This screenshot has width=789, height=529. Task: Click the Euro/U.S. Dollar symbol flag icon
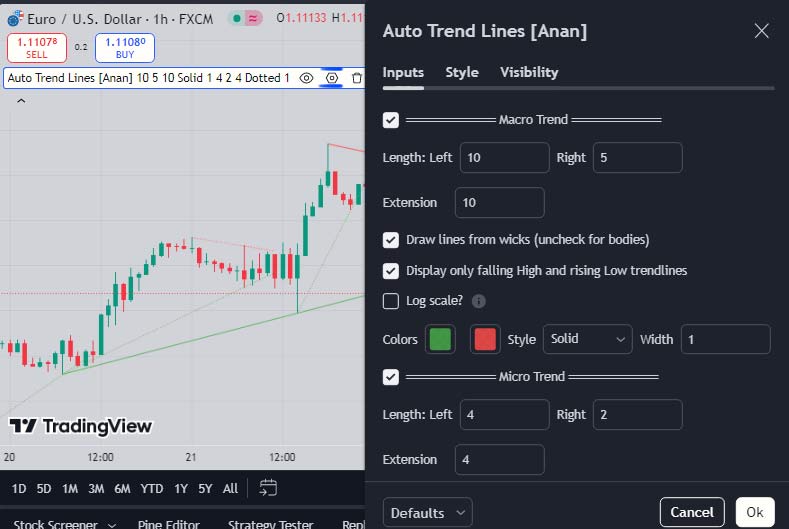click(15, 19)
